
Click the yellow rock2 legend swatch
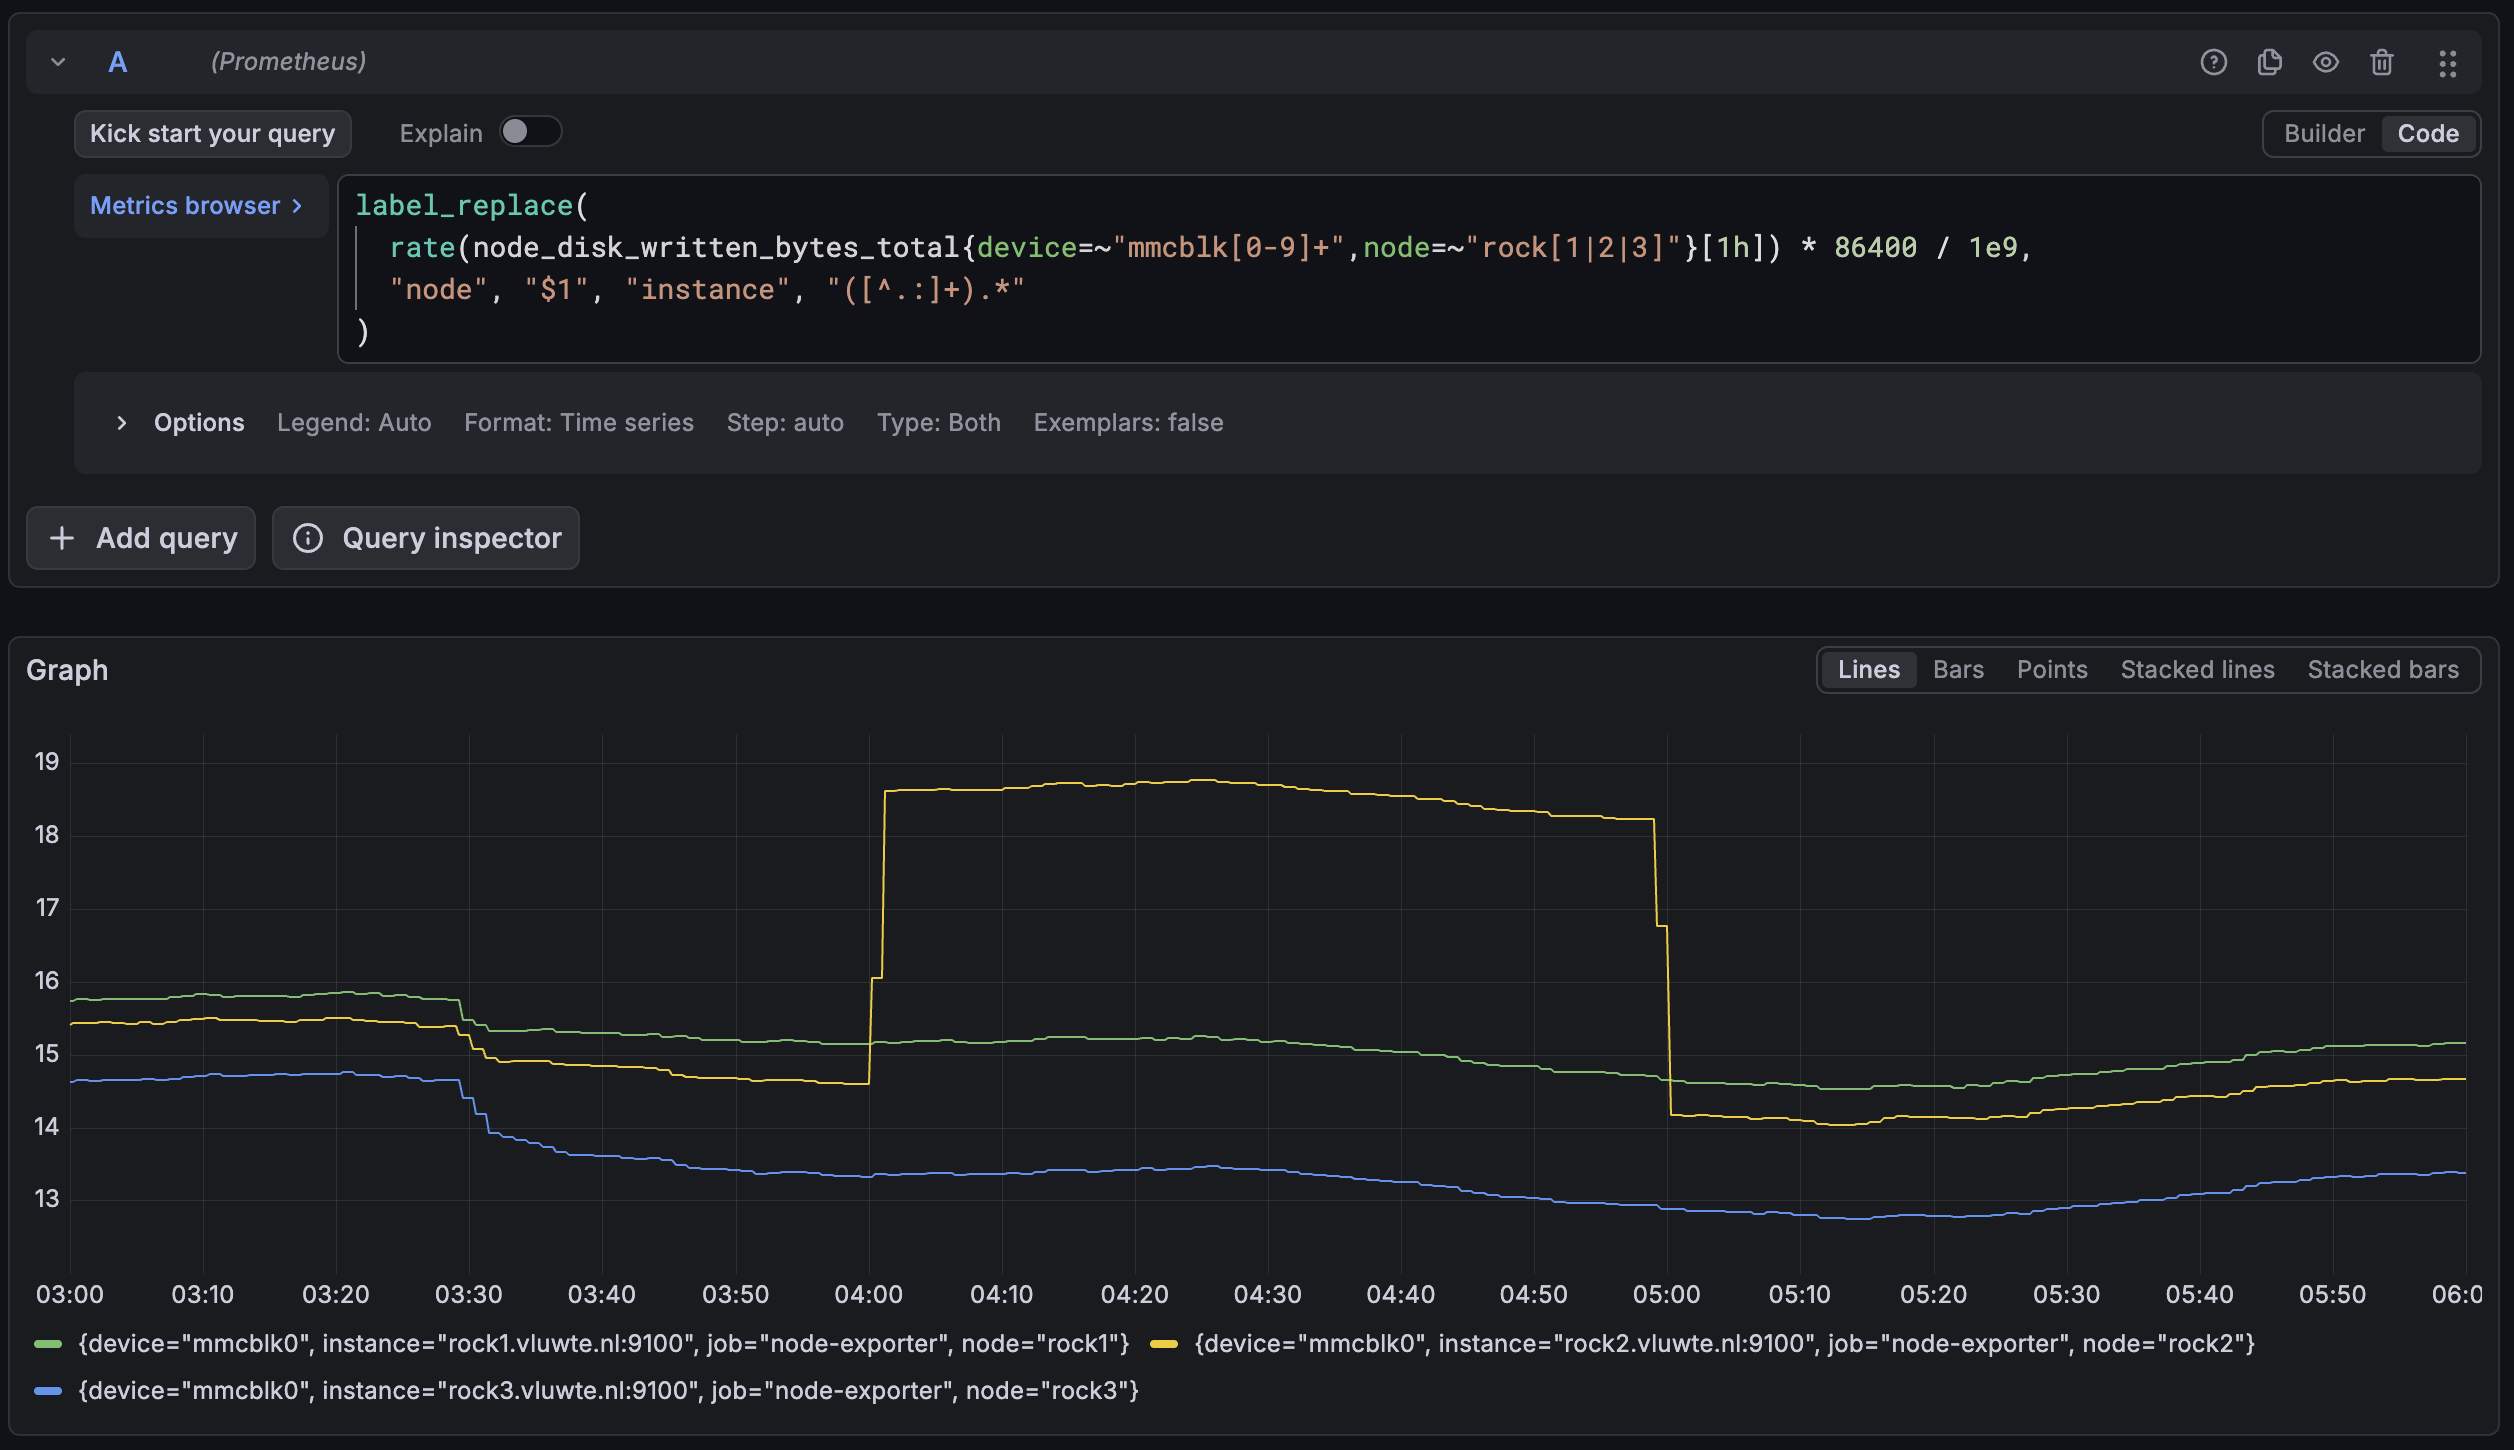[x=1164, y=1344]
